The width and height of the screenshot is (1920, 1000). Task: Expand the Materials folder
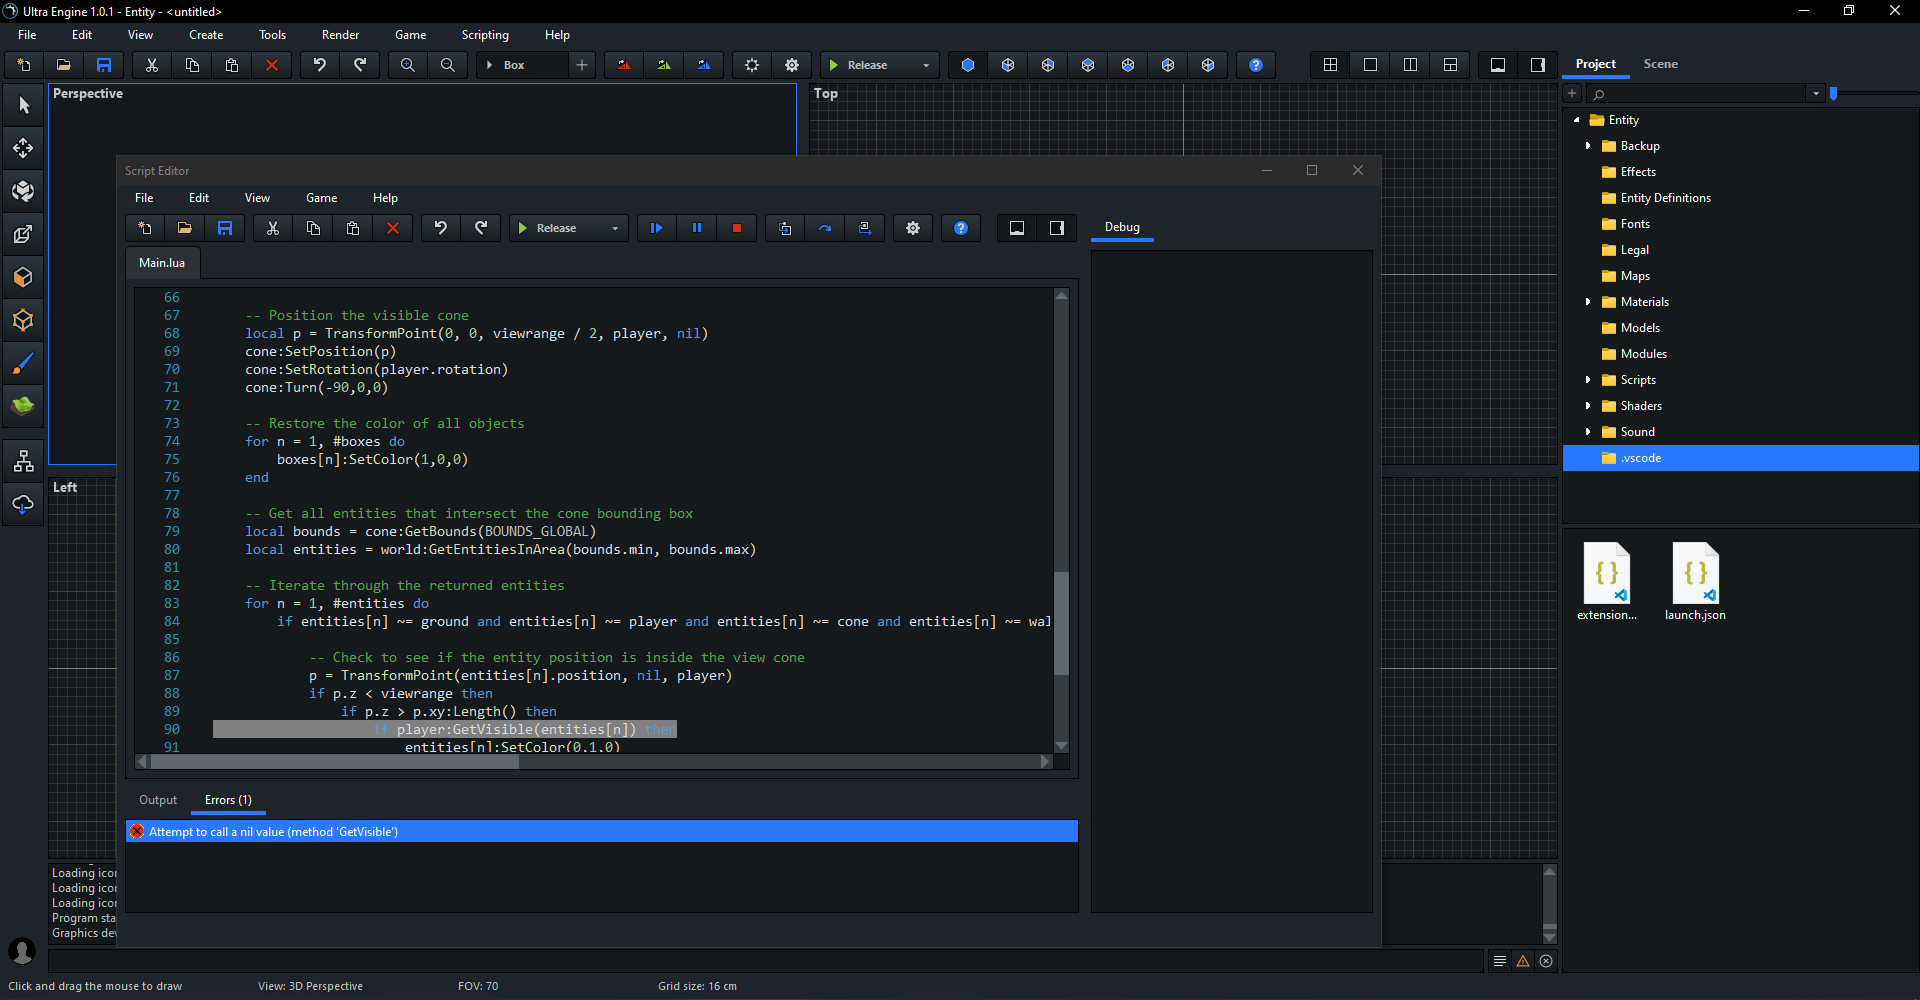(1588, 302)
